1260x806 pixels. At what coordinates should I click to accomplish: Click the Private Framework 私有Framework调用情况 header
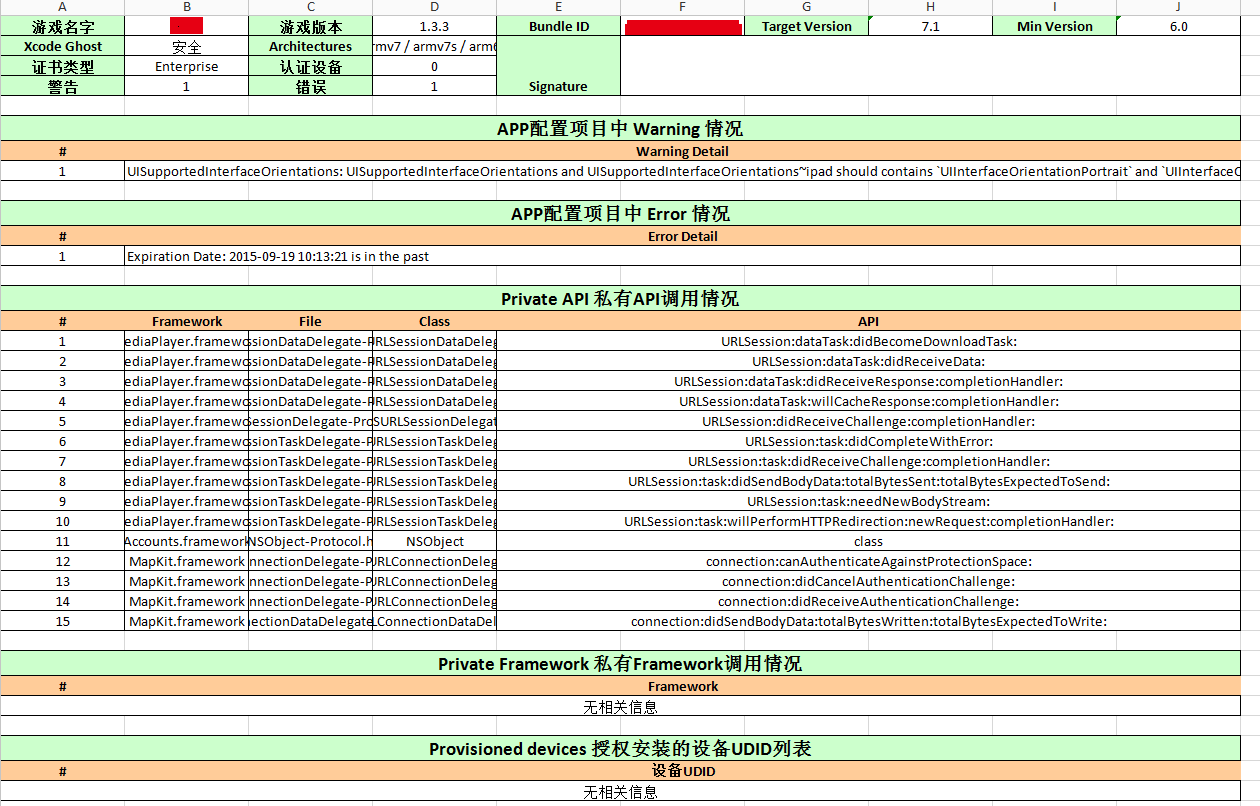point(620,664)
